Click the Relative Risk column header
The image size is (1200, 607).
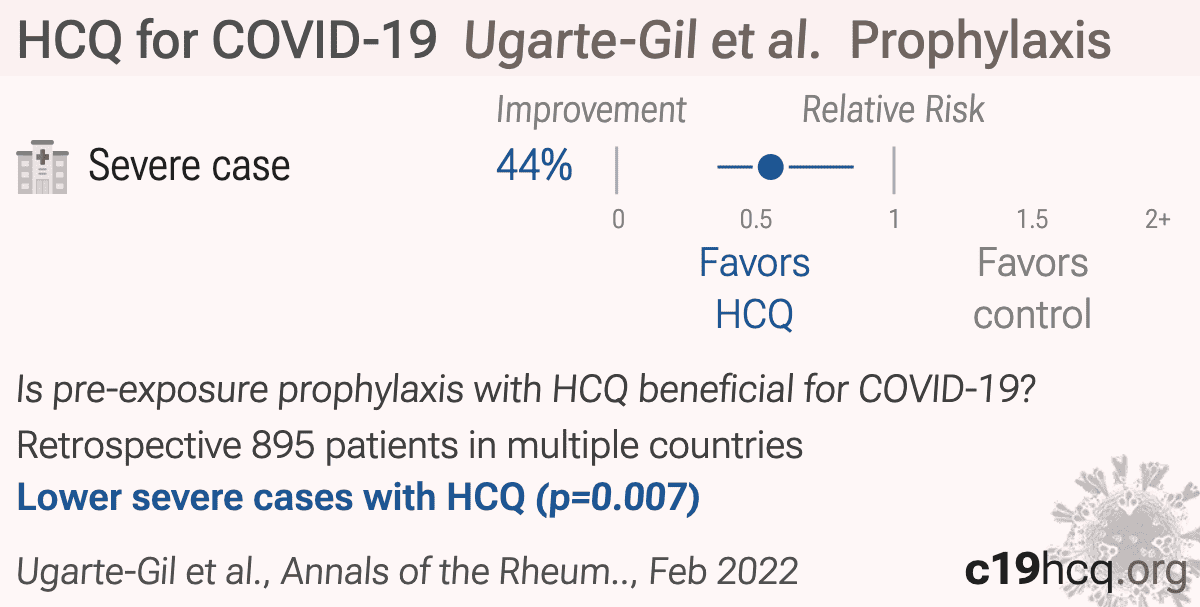894,110
